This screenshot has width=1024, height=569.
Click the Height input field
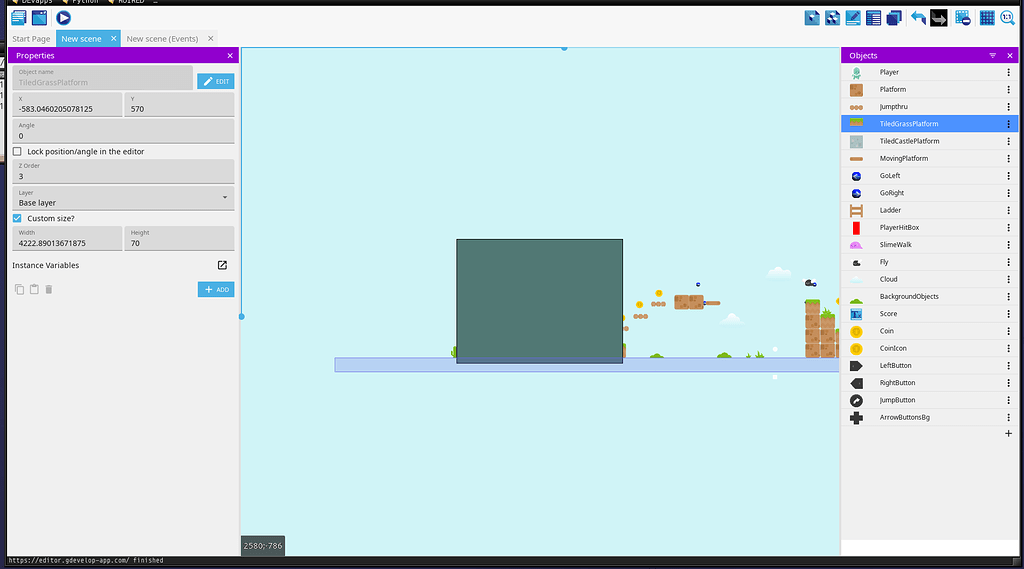[180, 238]
